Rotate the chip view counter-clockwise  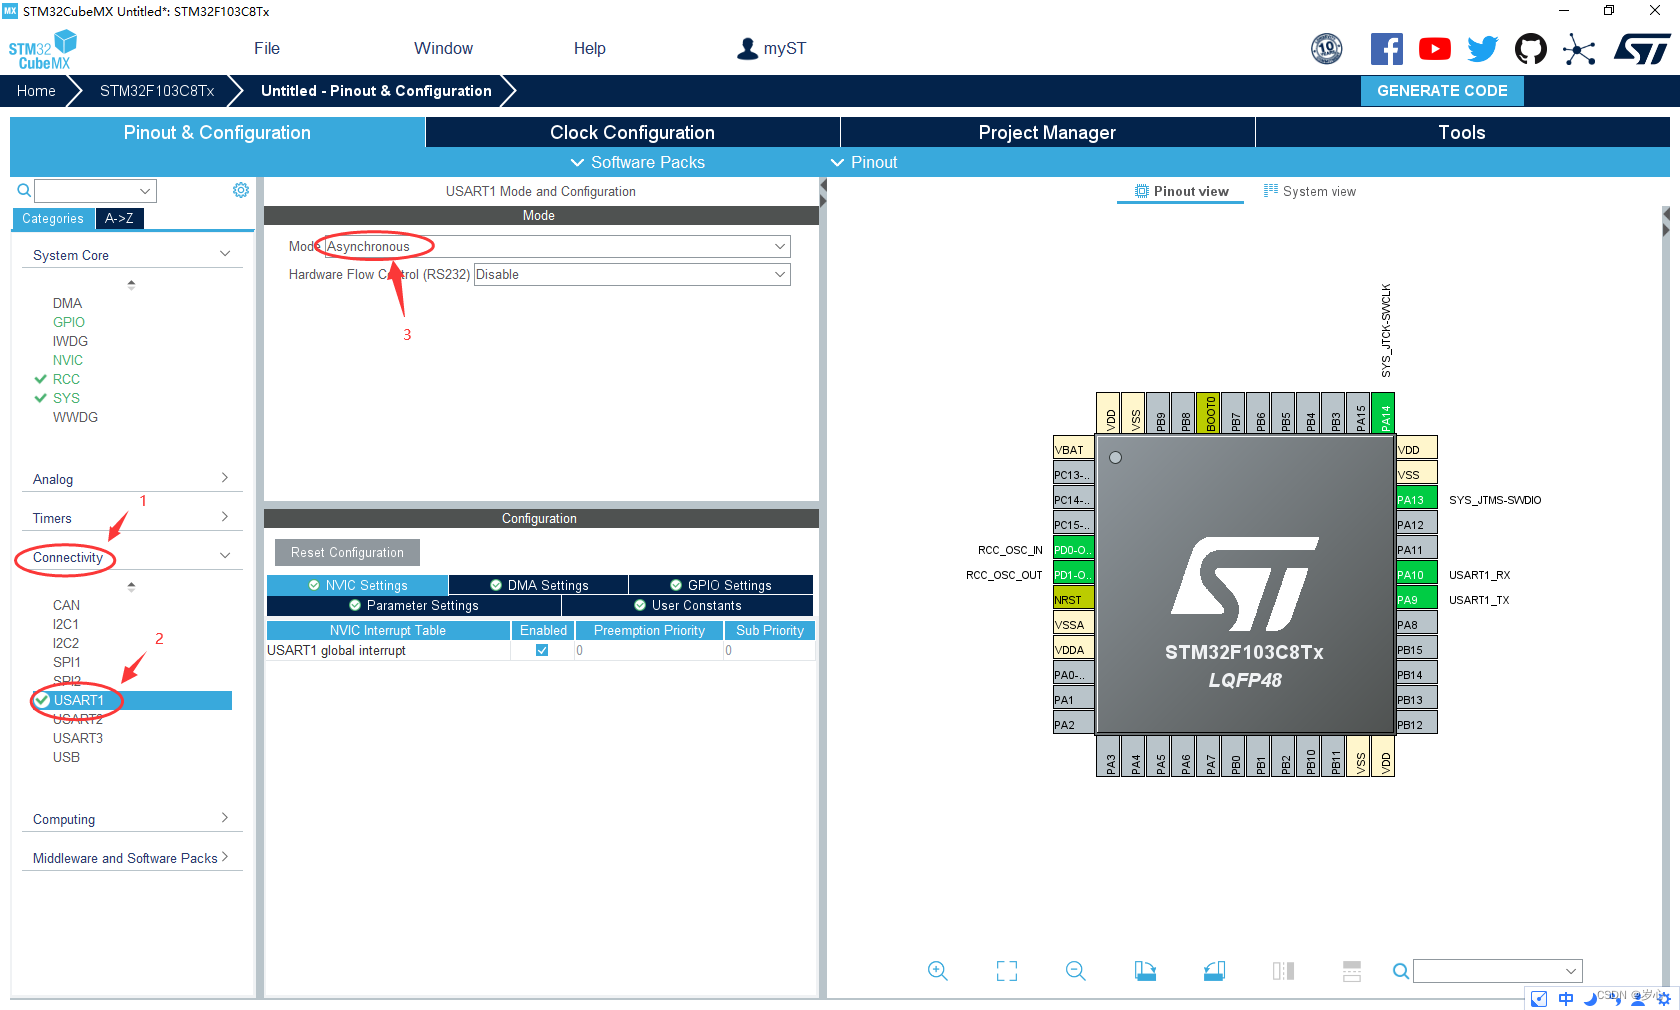pyautogui.click(x=1214, y=970)
